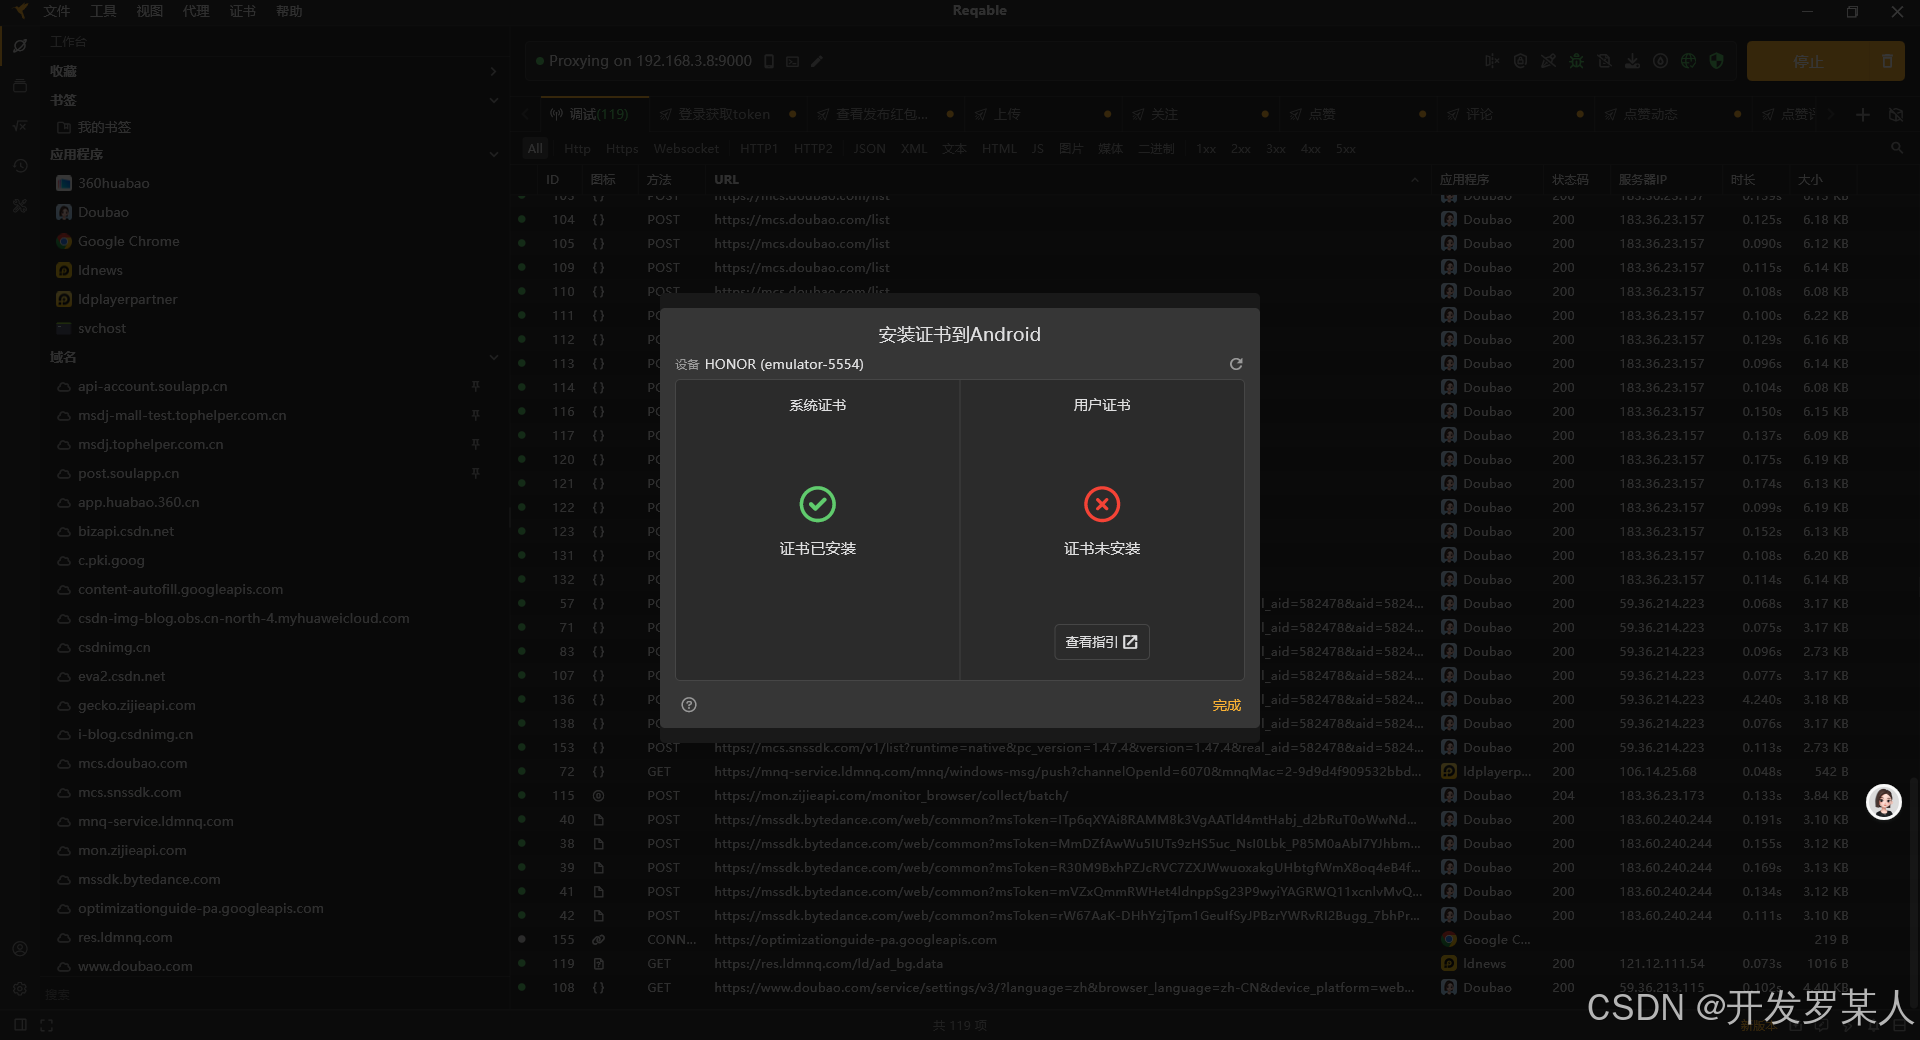Clear captured traffic with trash icon
The width and height of the screenshot is (1920, 1040).
click(x=1887, y=61)
